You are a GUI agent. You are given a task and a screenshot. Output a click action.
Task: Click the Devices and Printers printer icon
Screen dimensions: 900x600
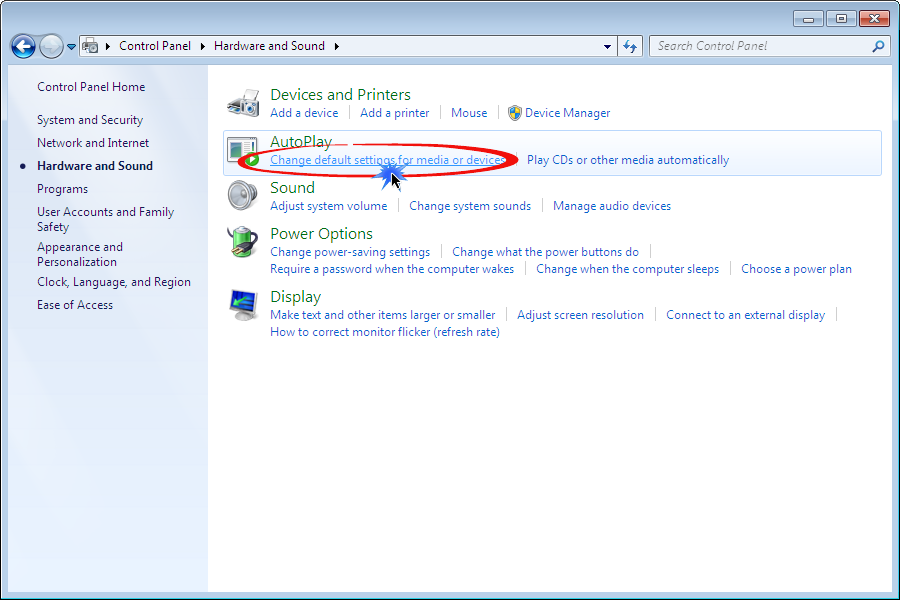pyautogui.click(x=241, y=102)
